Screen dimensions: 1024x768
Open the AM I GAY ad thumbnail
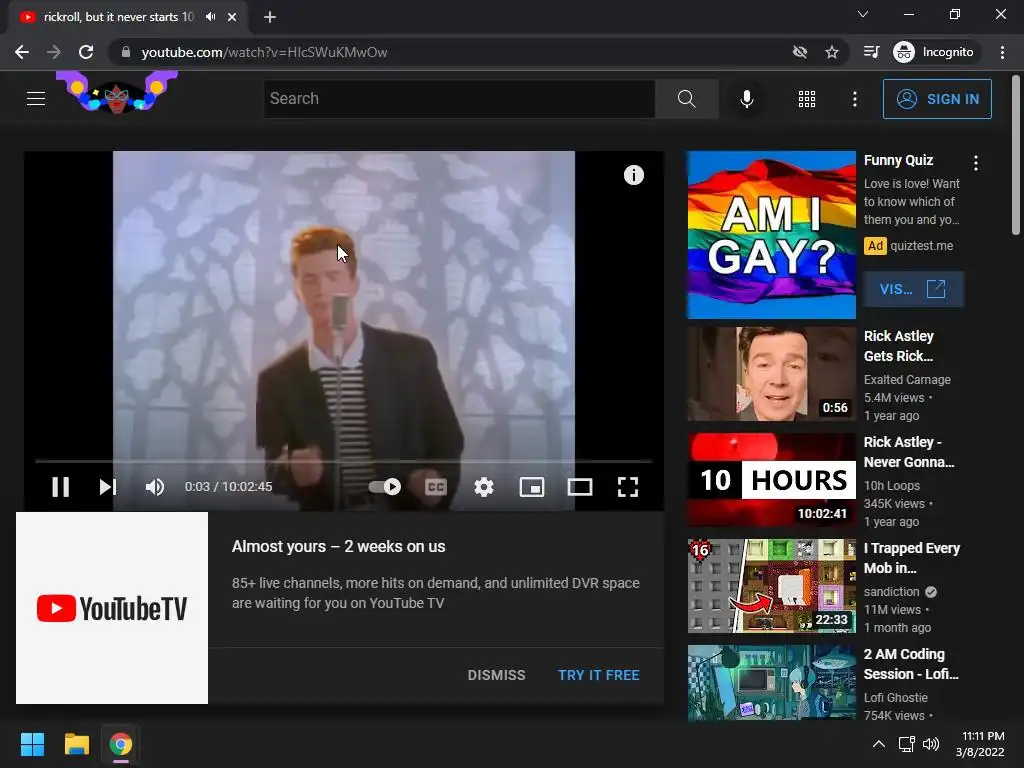tap(771, 235)
